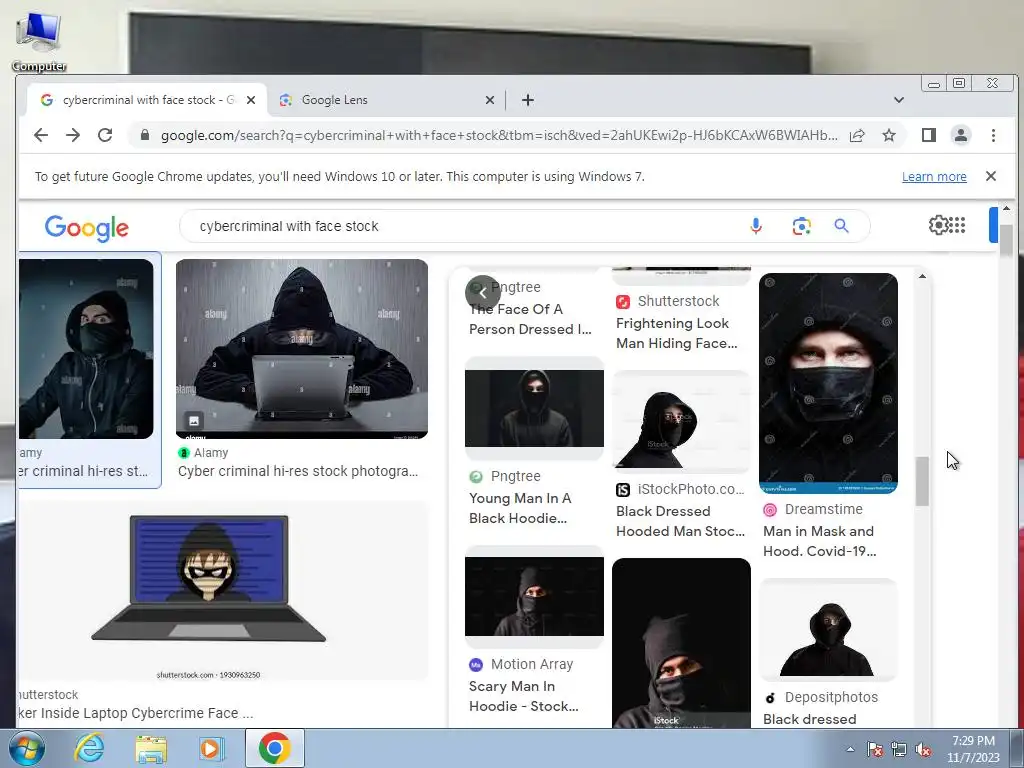Open the Action Center flag icon
This screenshot has height=768, width=1024.
point(874,750)
